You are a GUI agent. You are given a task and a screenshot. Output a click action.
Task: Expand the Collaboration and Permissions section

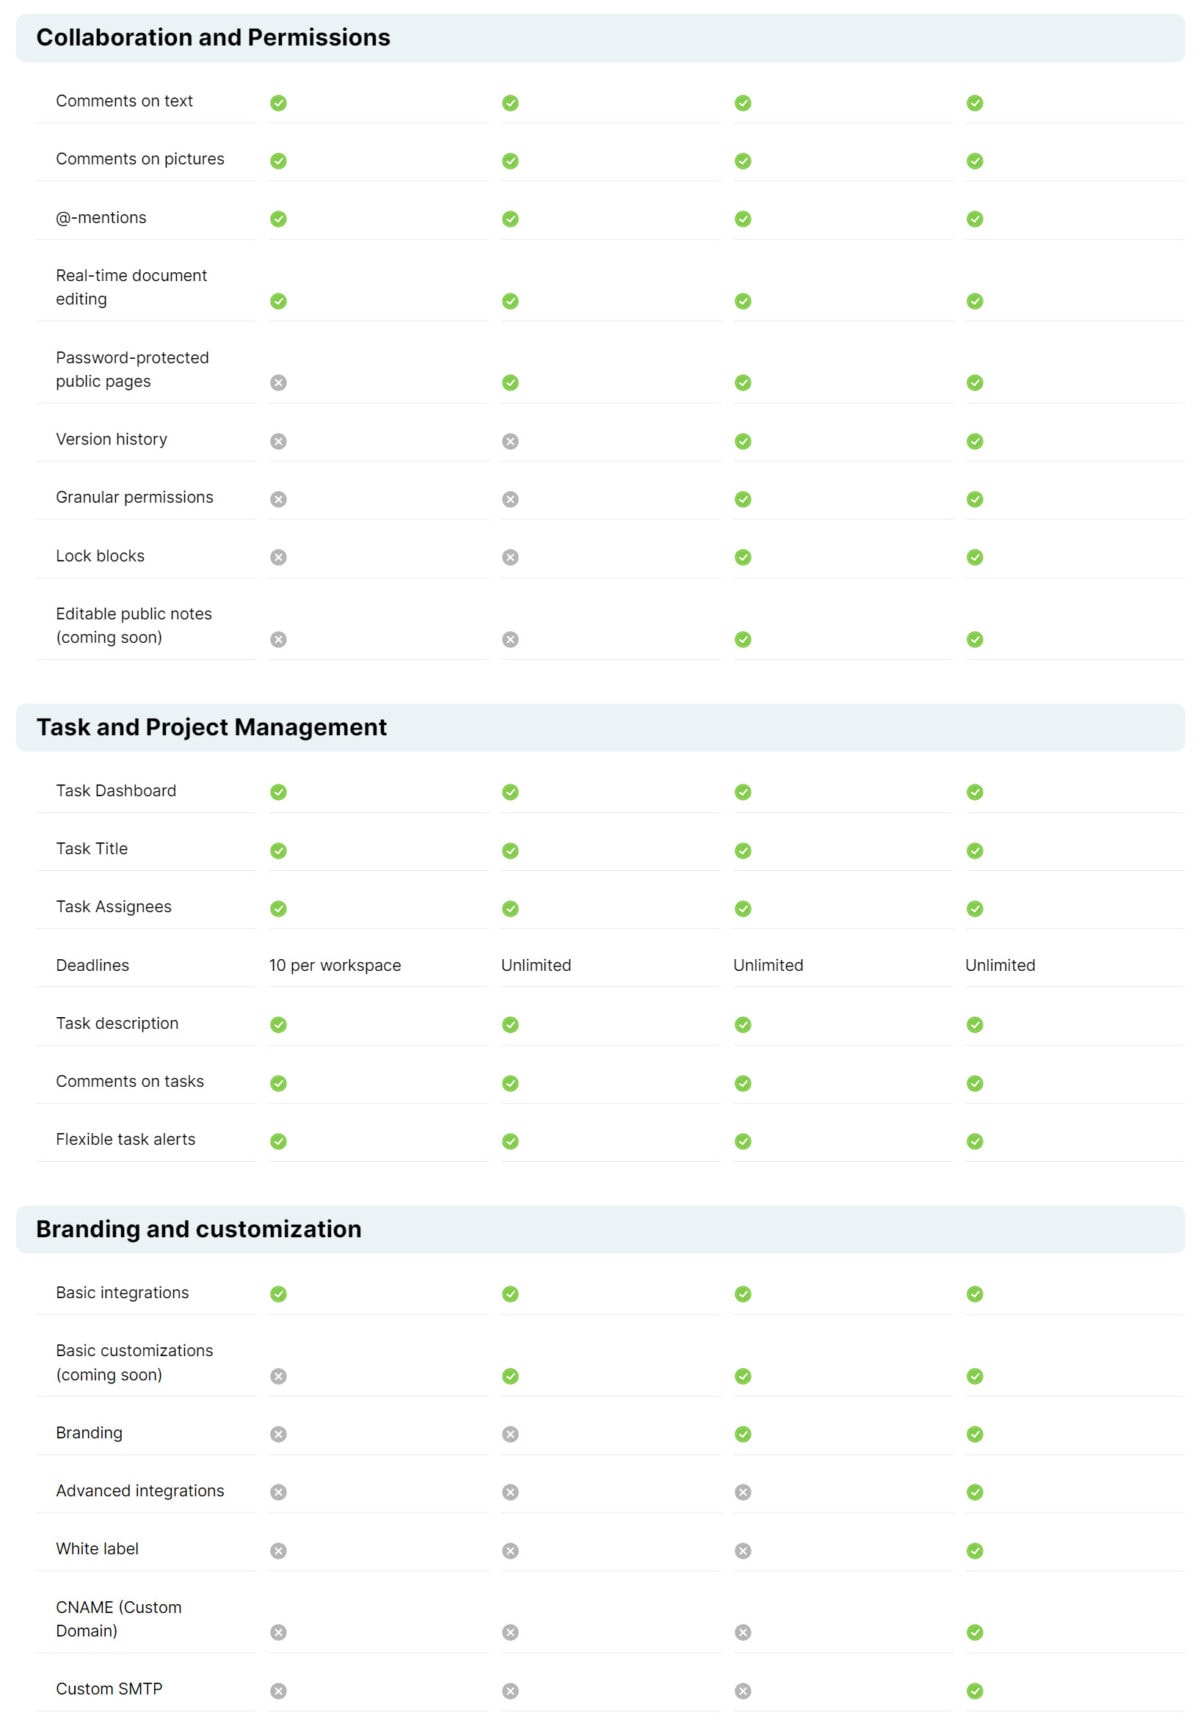click(x=213, y=37)
